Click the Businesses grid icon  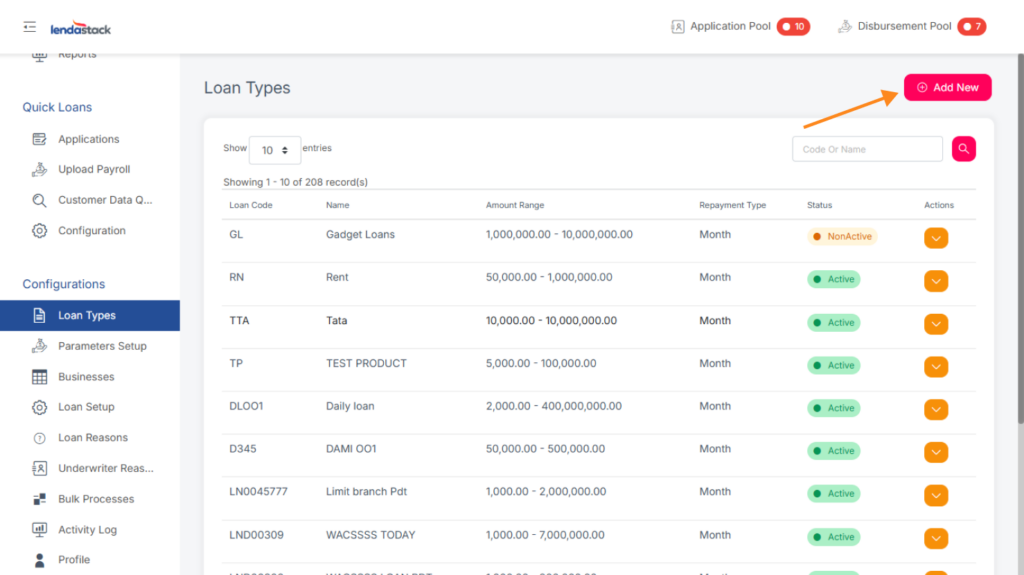tap(40, 377)
